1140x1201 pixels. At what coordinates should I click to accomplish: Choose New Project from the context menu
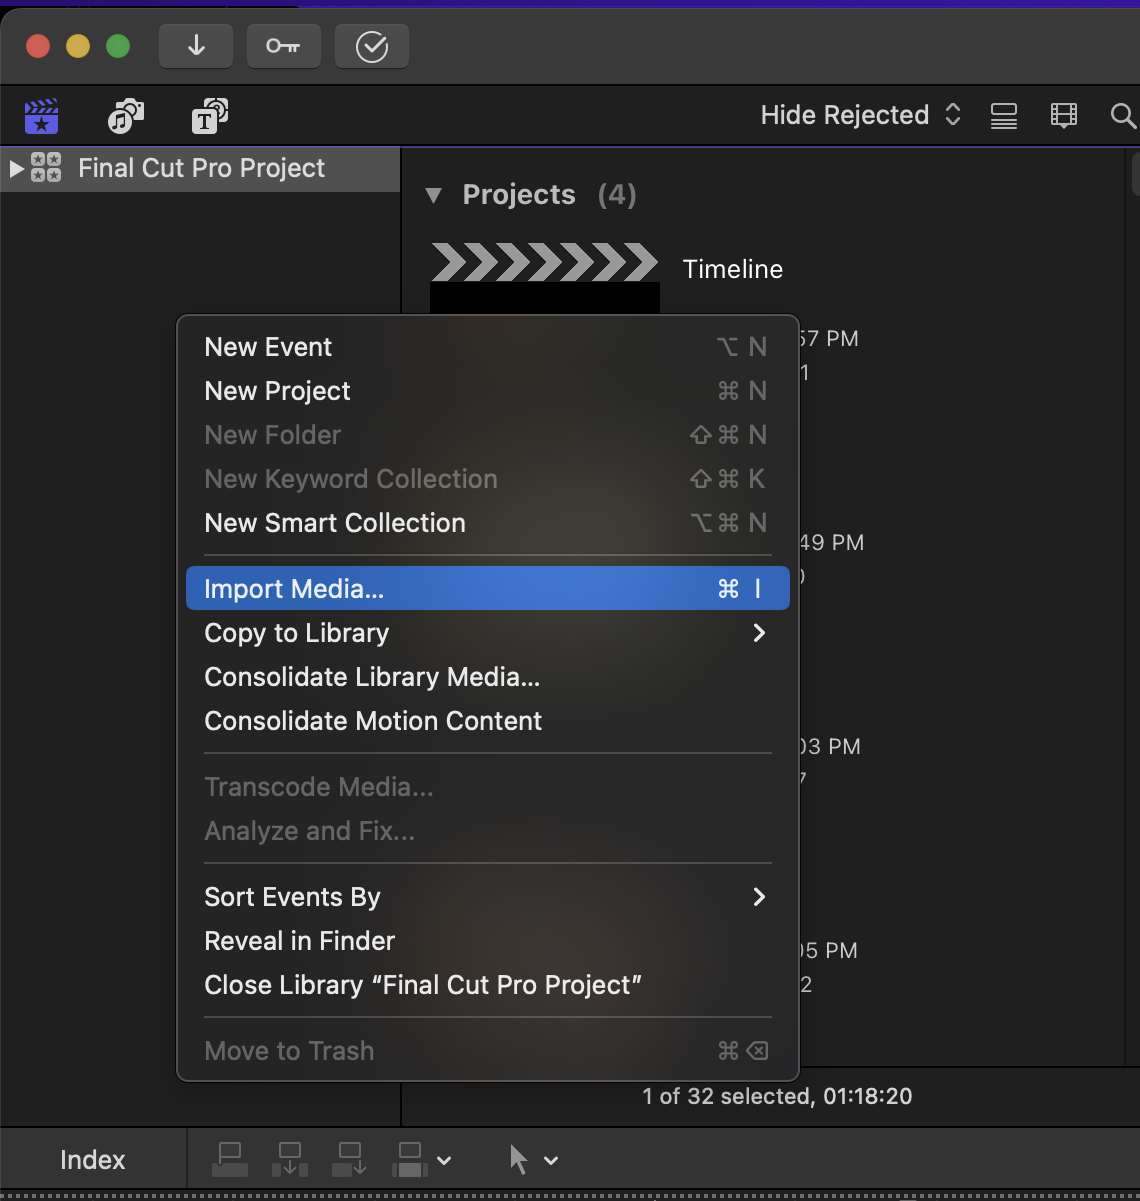tap(488, 391)
